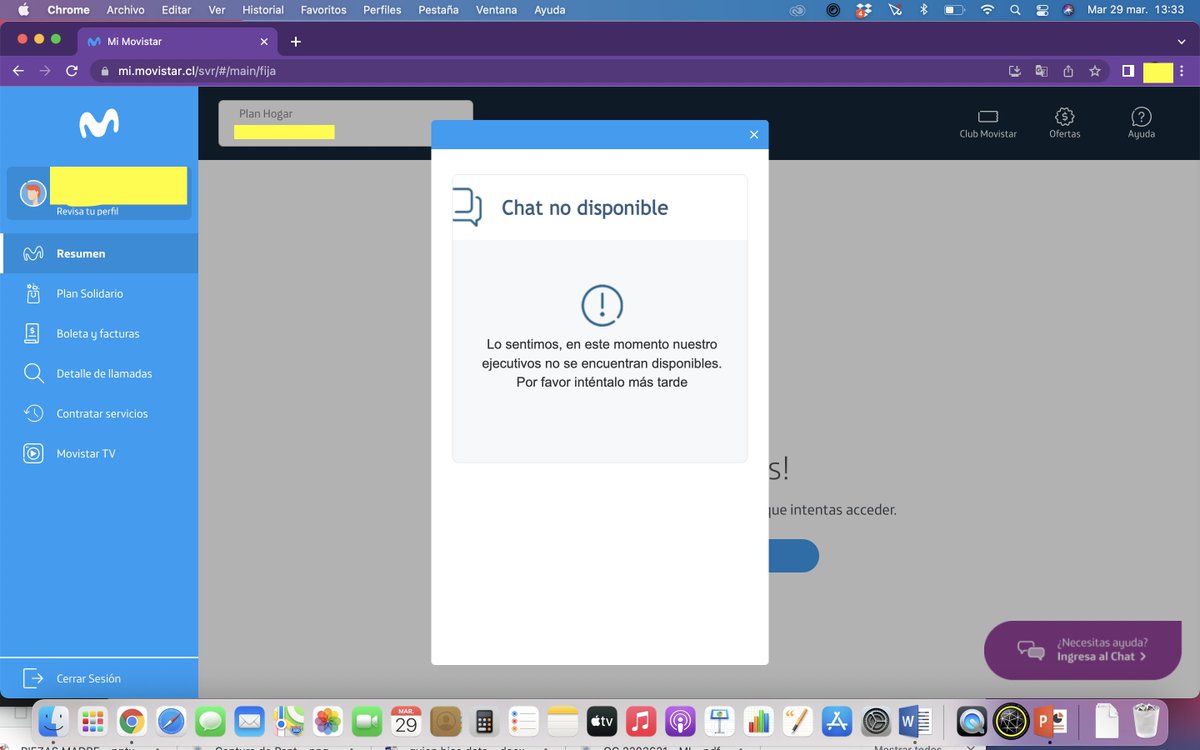Screen dimensions: 1200x750
Task: Open Chrome three-dot menu
Action: click(x=1184, y=71)
